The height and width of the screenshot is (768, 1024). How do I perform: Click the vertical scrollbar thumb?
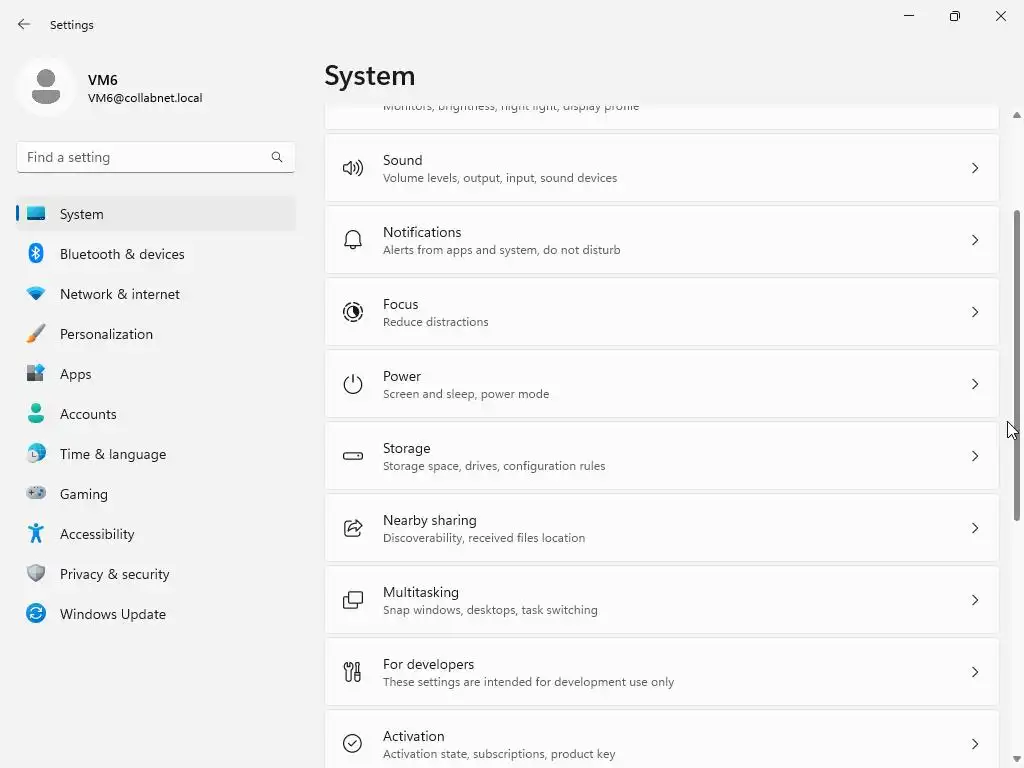1018,365
